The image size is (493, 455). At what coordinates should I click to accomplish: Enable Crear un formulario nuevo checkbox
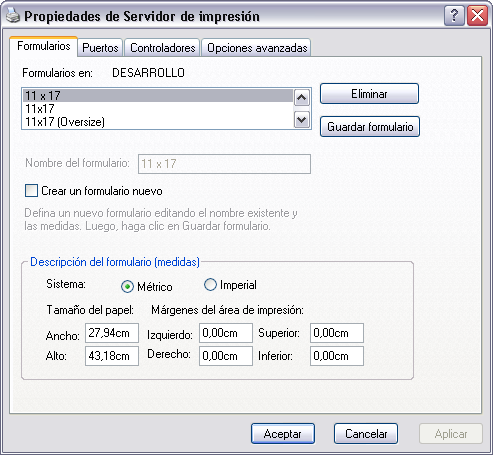(31, 191)
